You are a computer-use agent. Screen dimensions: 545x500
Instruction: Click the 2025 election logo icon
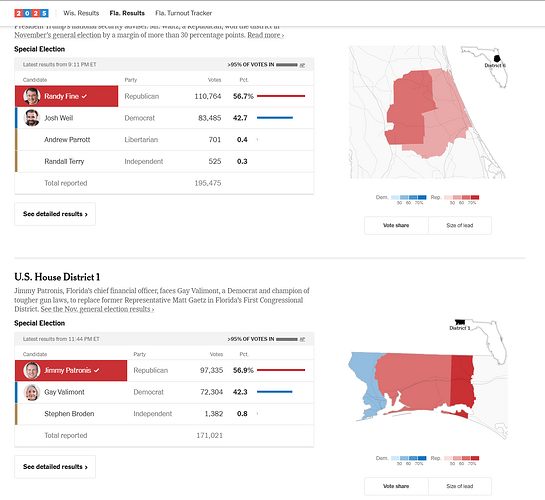click(31, 13)
